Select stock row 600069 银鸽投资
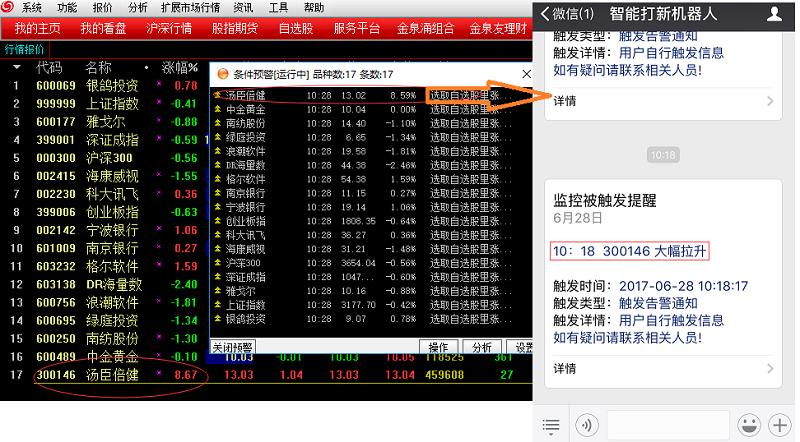Viewport: 800px width, 442px height. 105,86
